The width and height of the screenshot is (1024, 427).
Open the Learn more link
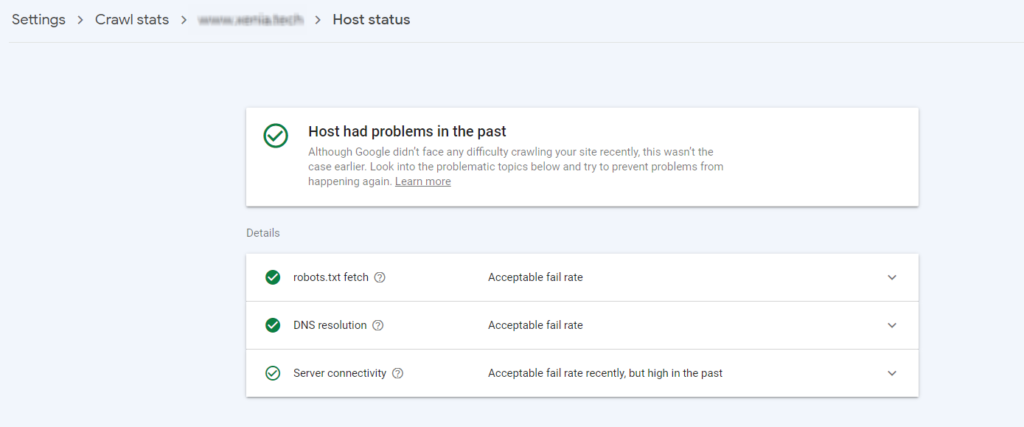423,182
